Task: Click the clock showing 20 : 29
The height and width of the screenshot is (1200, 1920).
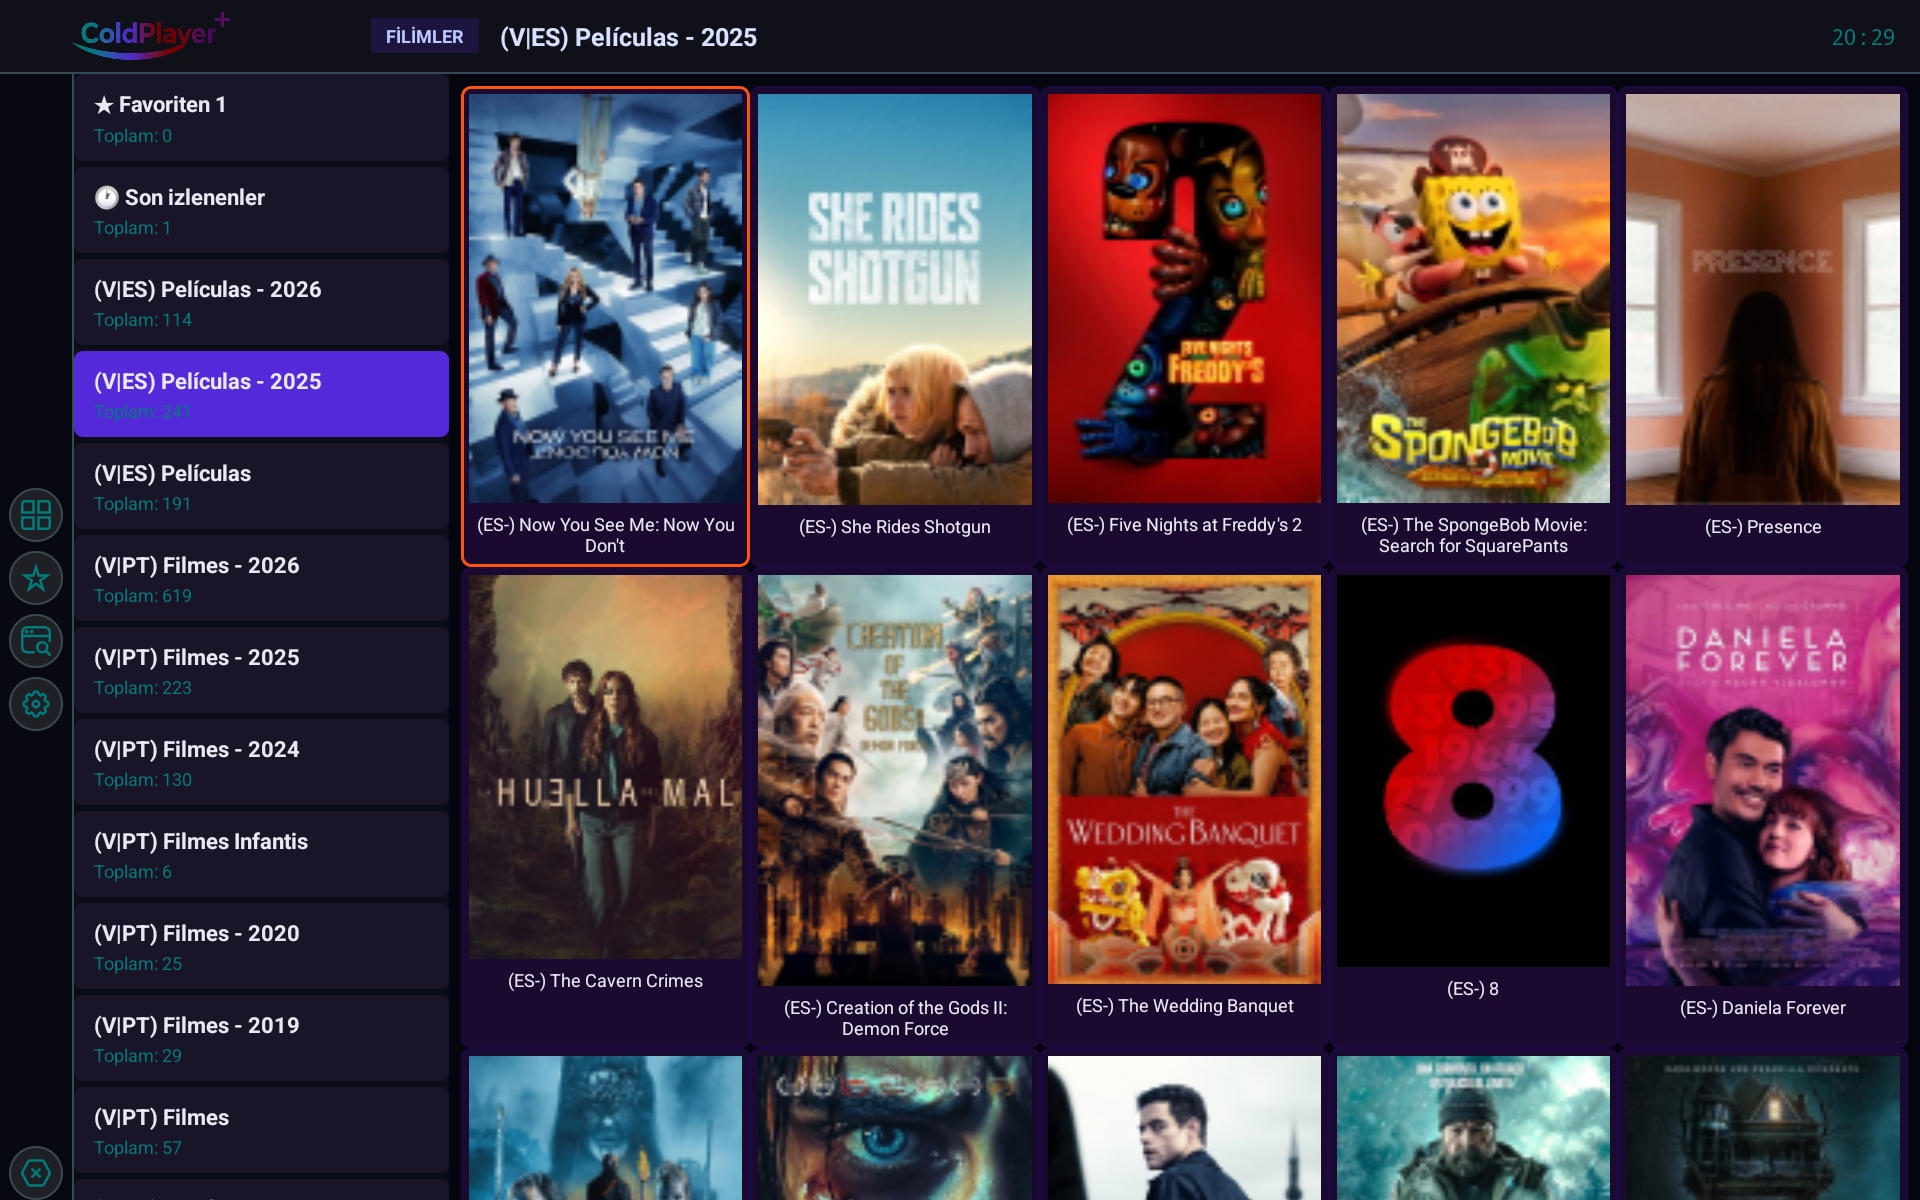Action: [x=1863, y=37]
